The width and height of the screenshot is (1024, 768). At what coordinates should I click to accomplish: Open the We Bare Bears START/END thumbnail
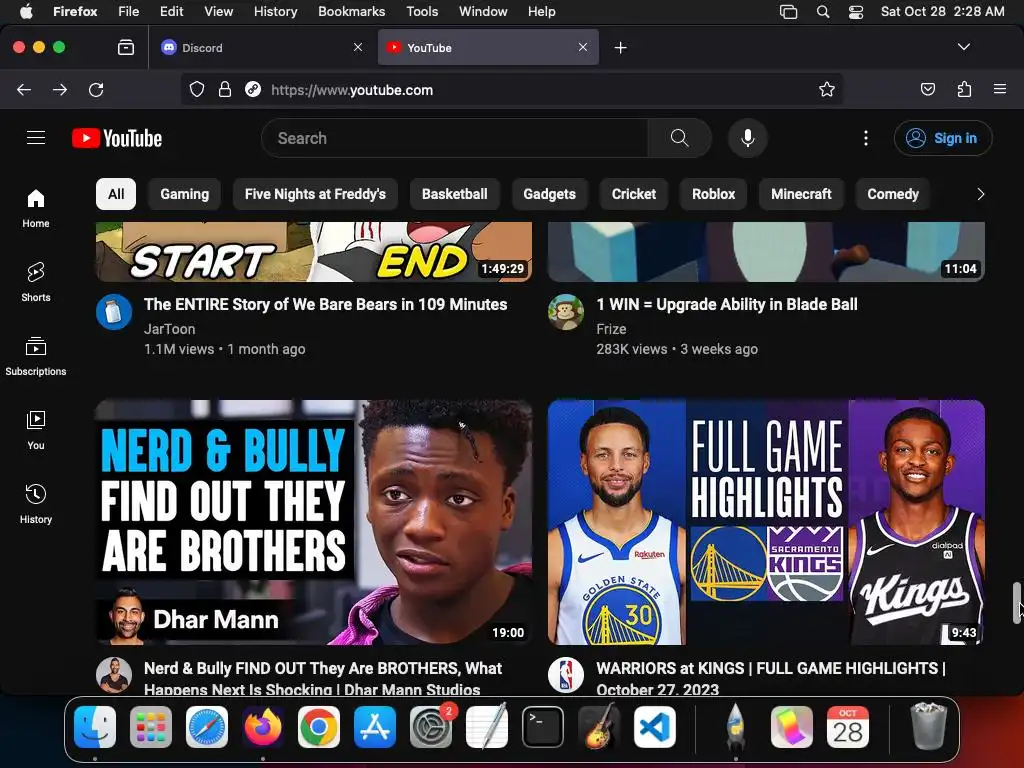[x=314, y=252]
